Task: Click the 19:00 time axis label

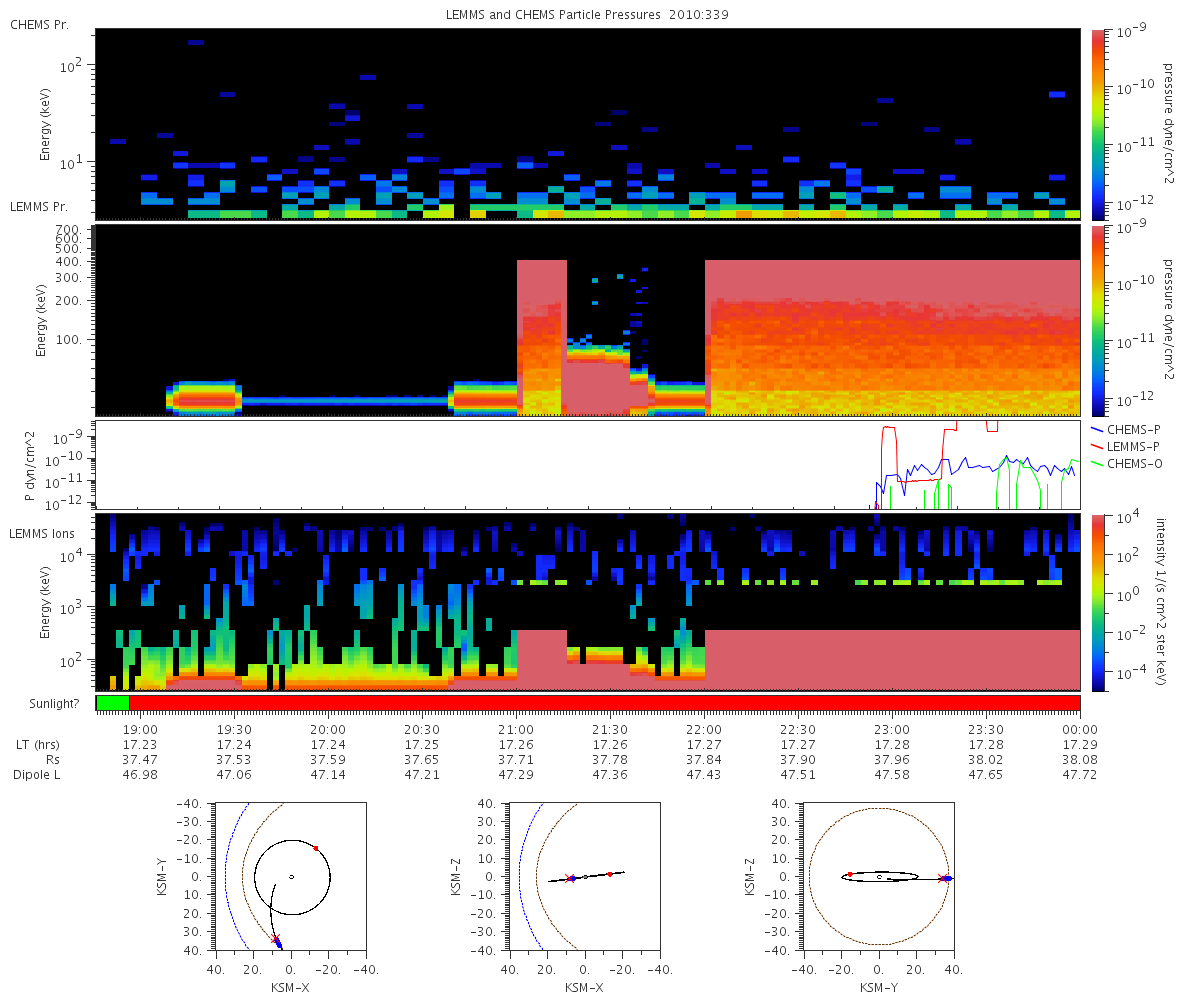Action: 139,730
